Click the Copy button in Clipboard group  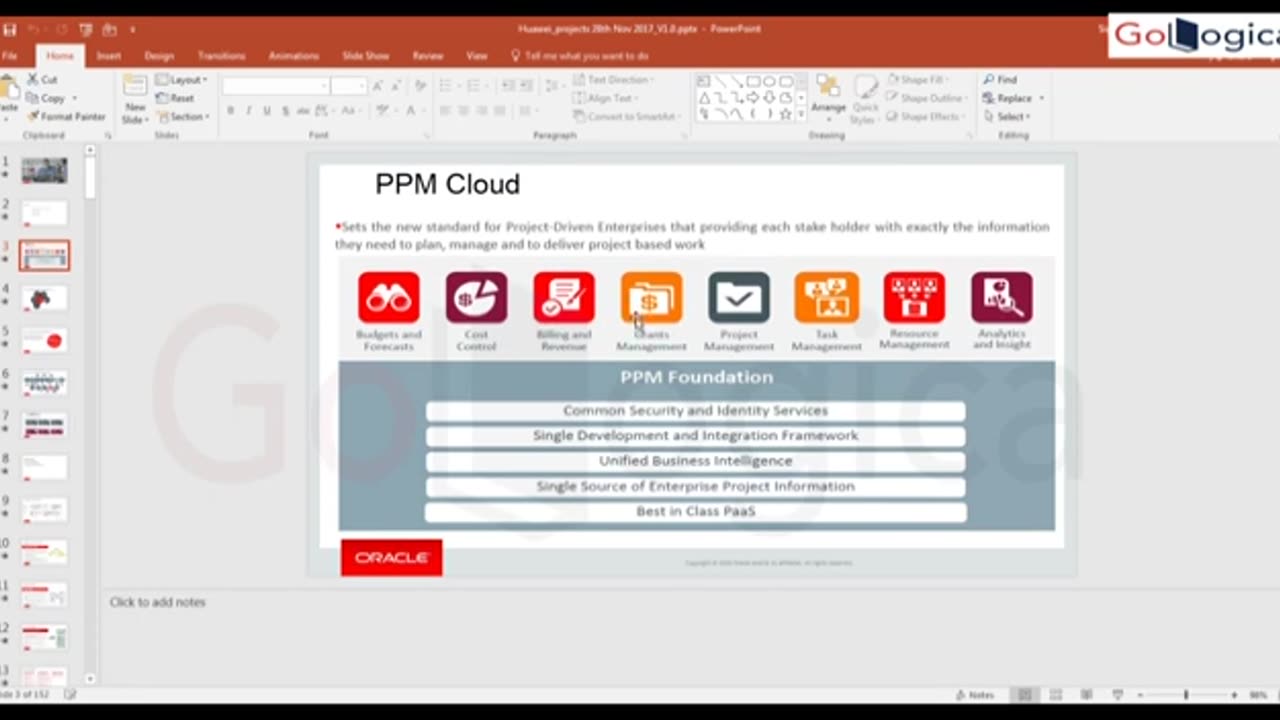point(46,98)
